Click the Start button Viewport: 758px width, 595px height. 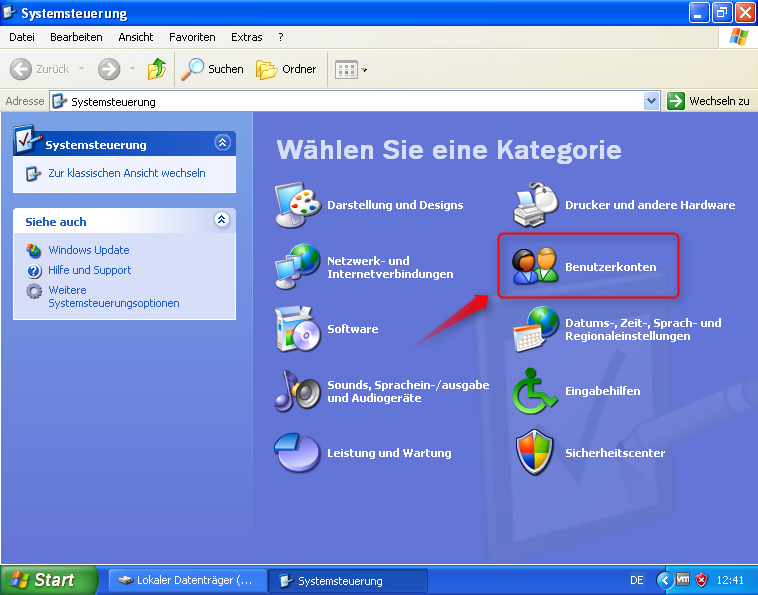pos(49,580)
